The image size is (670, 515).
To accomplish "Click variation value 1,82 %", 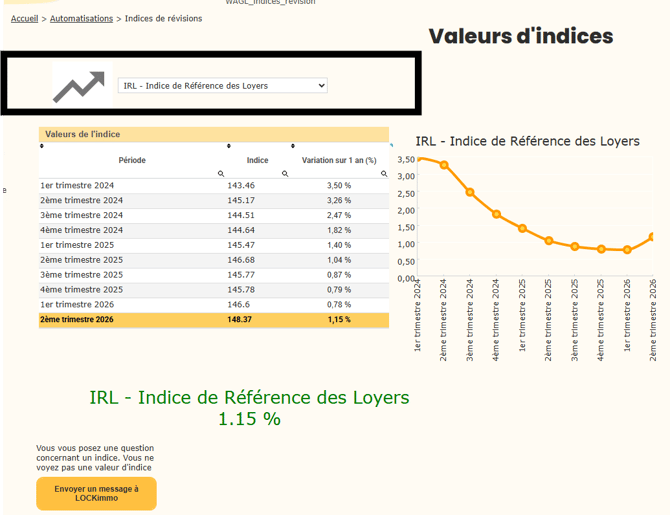I will tap(339, 230).
